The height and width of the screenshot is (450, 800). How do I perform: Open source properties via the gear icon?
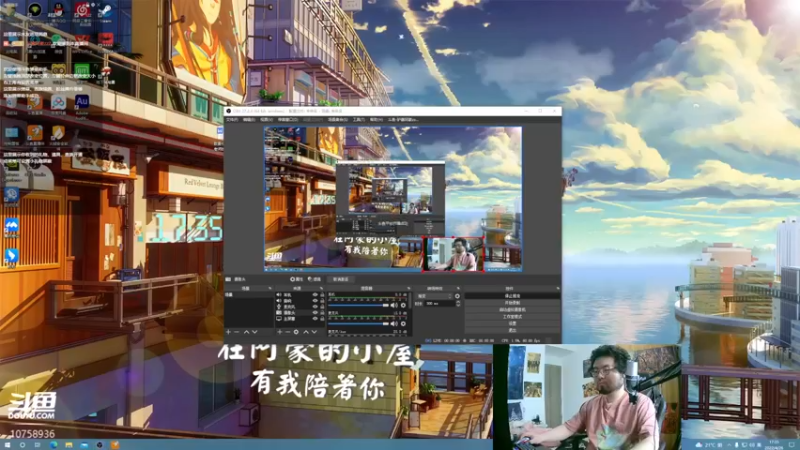296,332
